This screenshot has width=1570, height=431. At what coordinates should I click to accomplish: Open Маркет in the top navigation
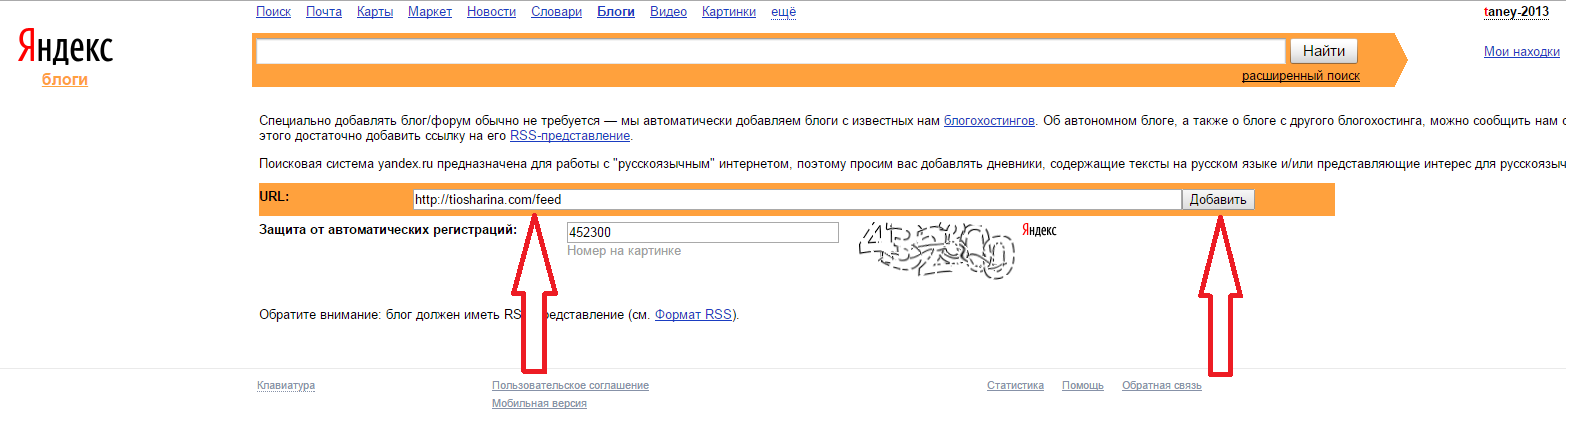pos(430,12)
